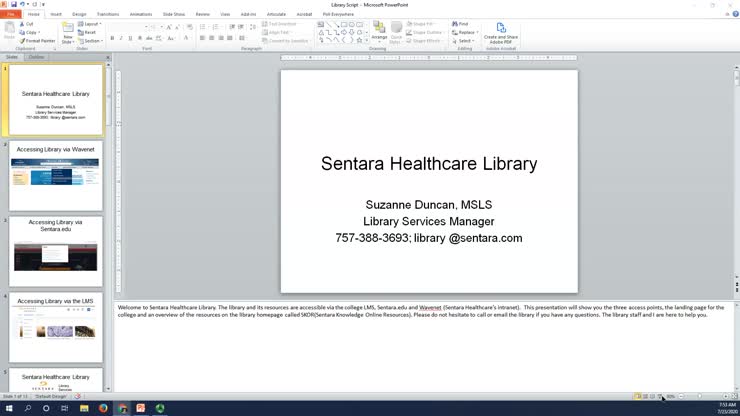Open PowerPoint Help question mark
Screen dimensions: 740x416
coord(735,14)
